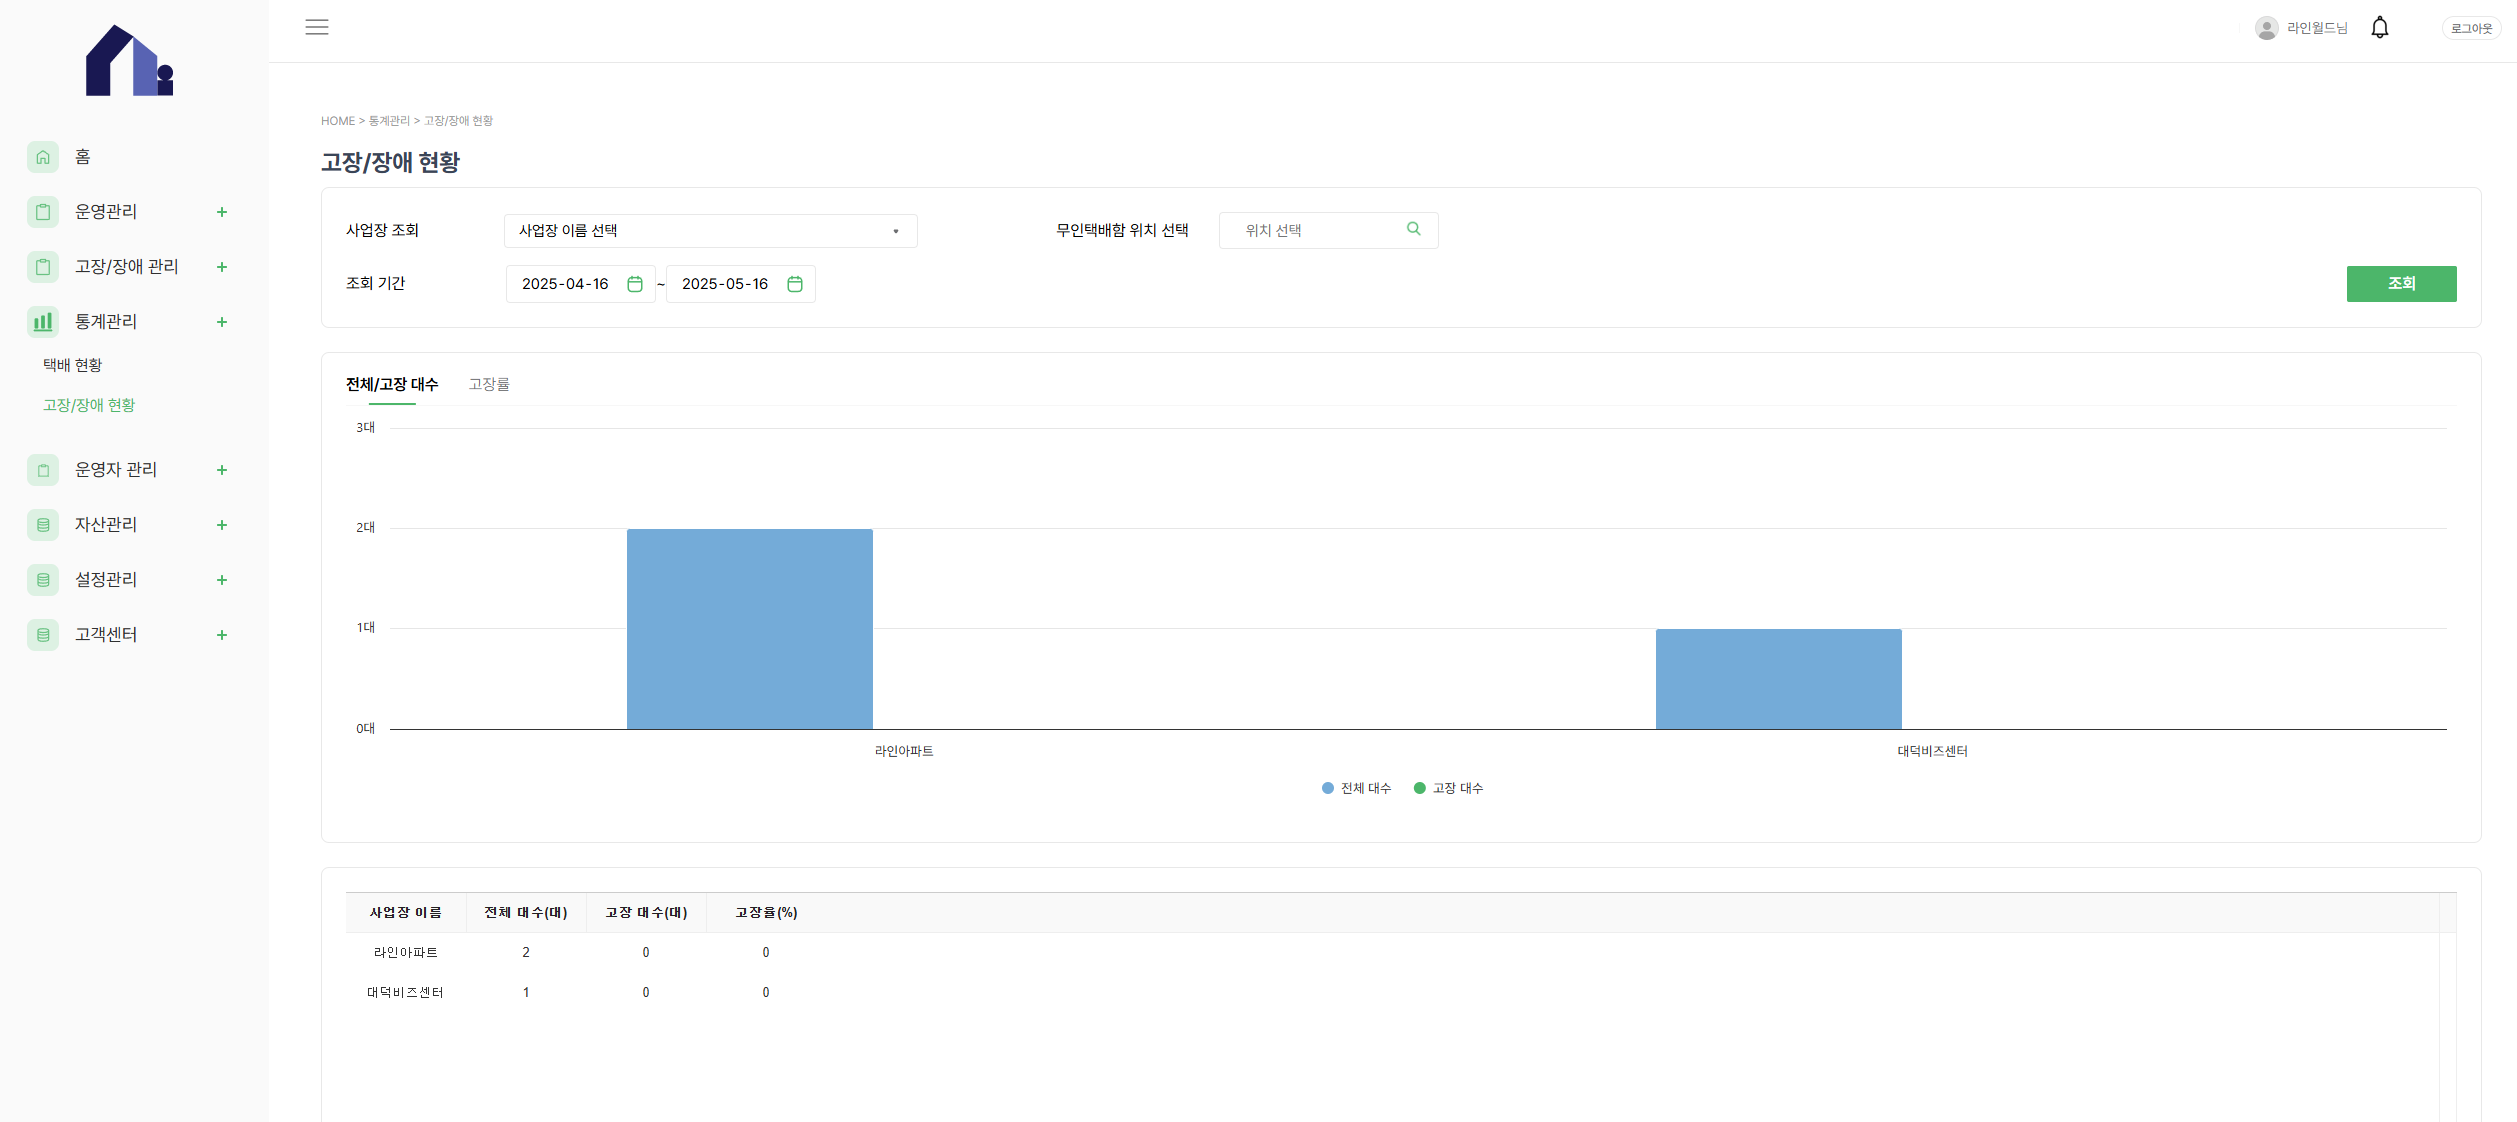Open the notification bell

pos(2379,28)
